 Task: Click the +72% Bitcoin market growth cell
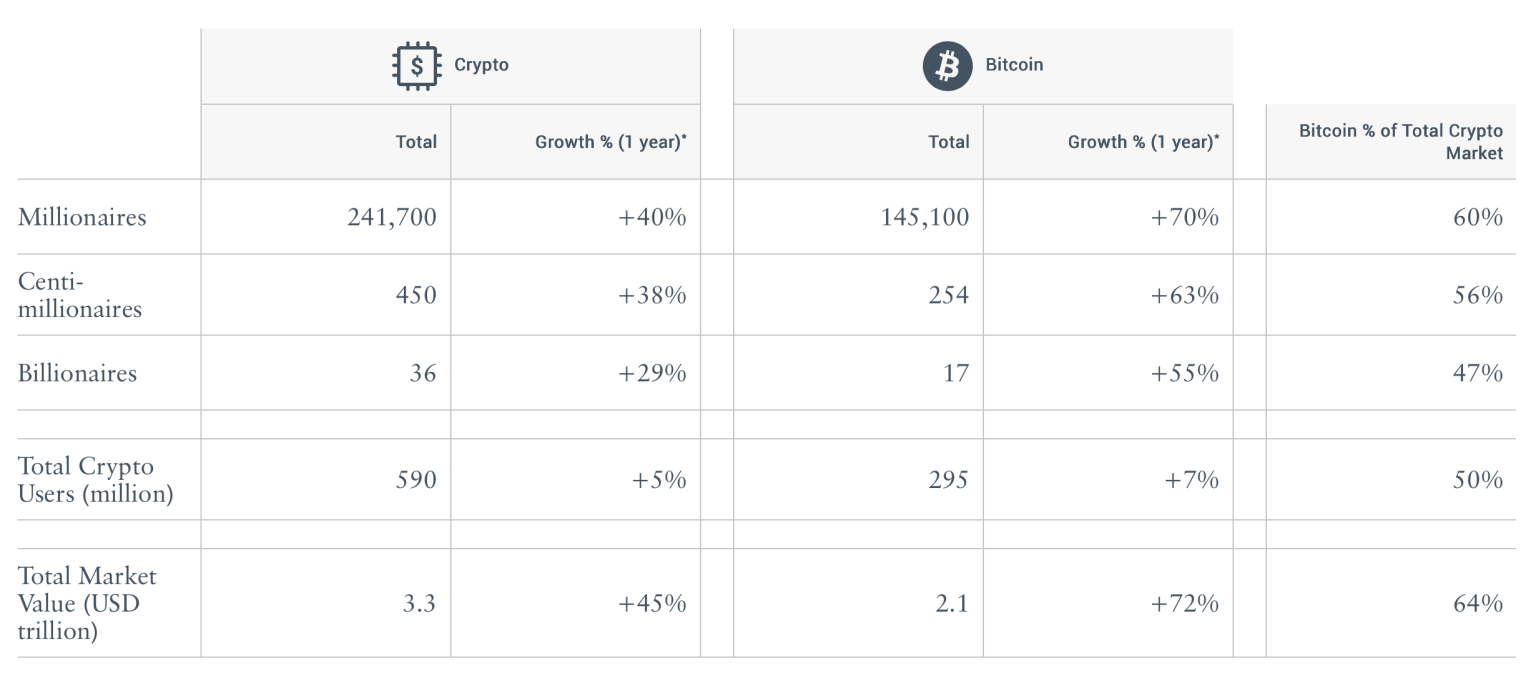[x=1184, y=603]
